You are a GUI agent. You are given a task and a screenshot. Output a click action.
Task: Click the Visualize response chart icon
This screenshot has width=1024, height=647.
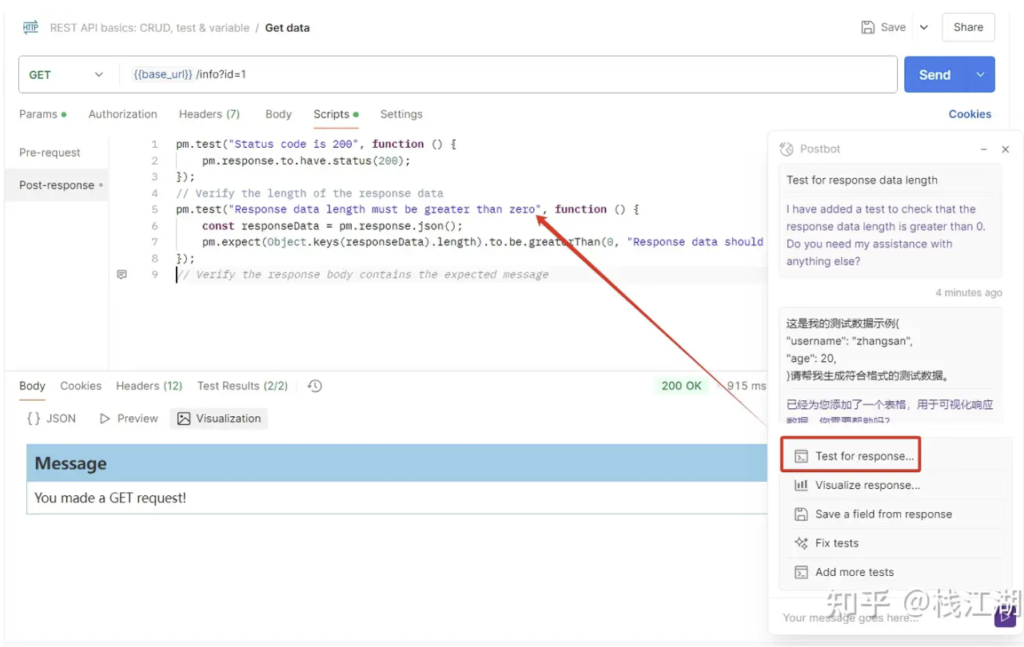coord(801,485)
